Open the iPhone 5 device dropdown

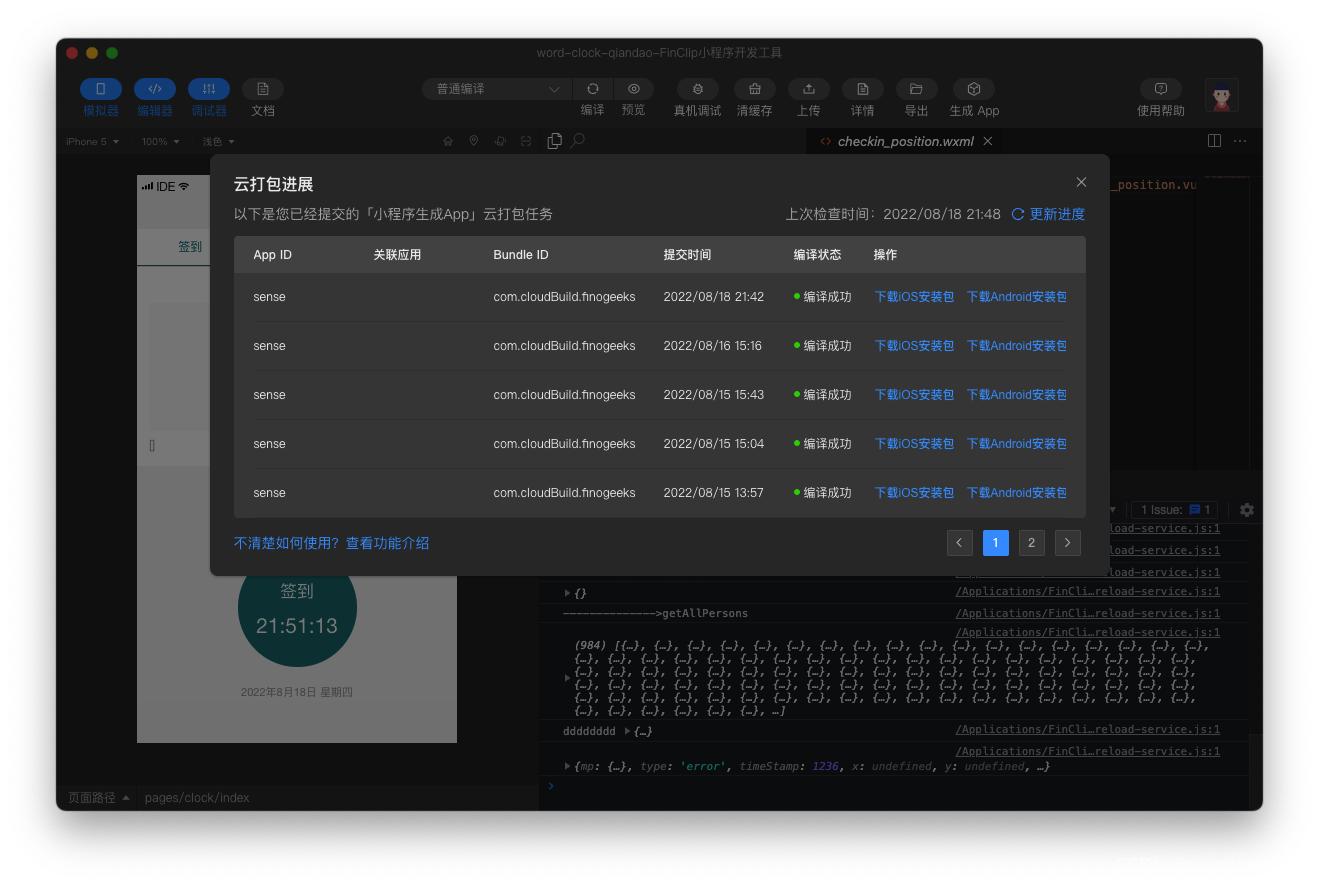click(x=92, y=142)
